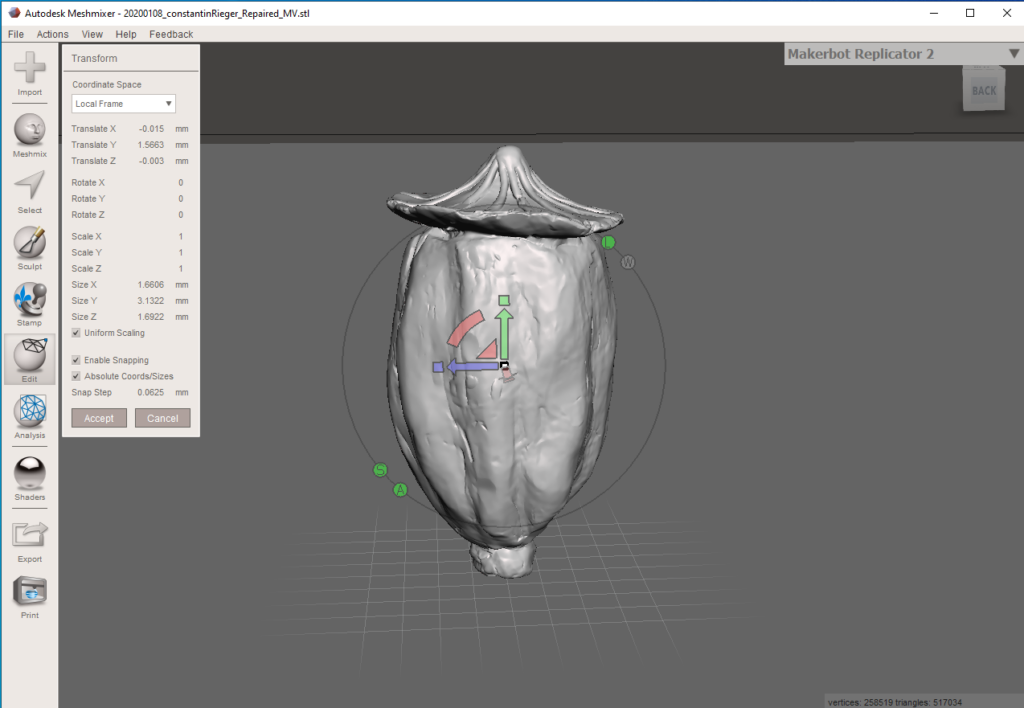Screen dimensions: 1024x708
Task: Click the Print icon
Action: [29, 598]
